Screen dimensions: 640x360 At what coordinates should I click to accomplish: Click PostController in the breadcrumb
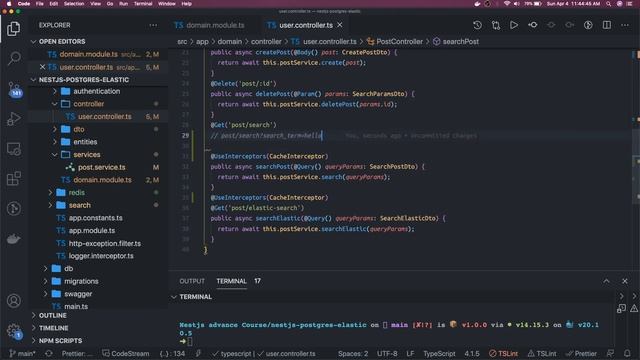coord(399,42)
